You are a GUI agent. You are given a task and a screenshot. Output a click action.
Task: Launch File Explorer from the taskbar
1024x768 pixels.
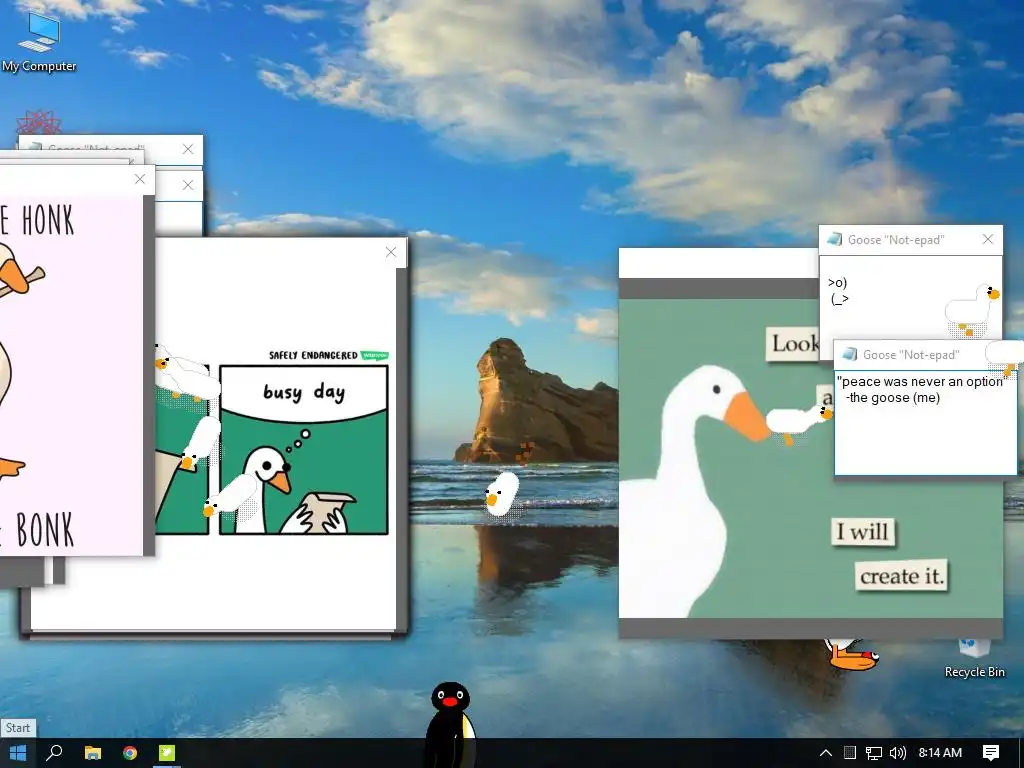tap(93, 753)
